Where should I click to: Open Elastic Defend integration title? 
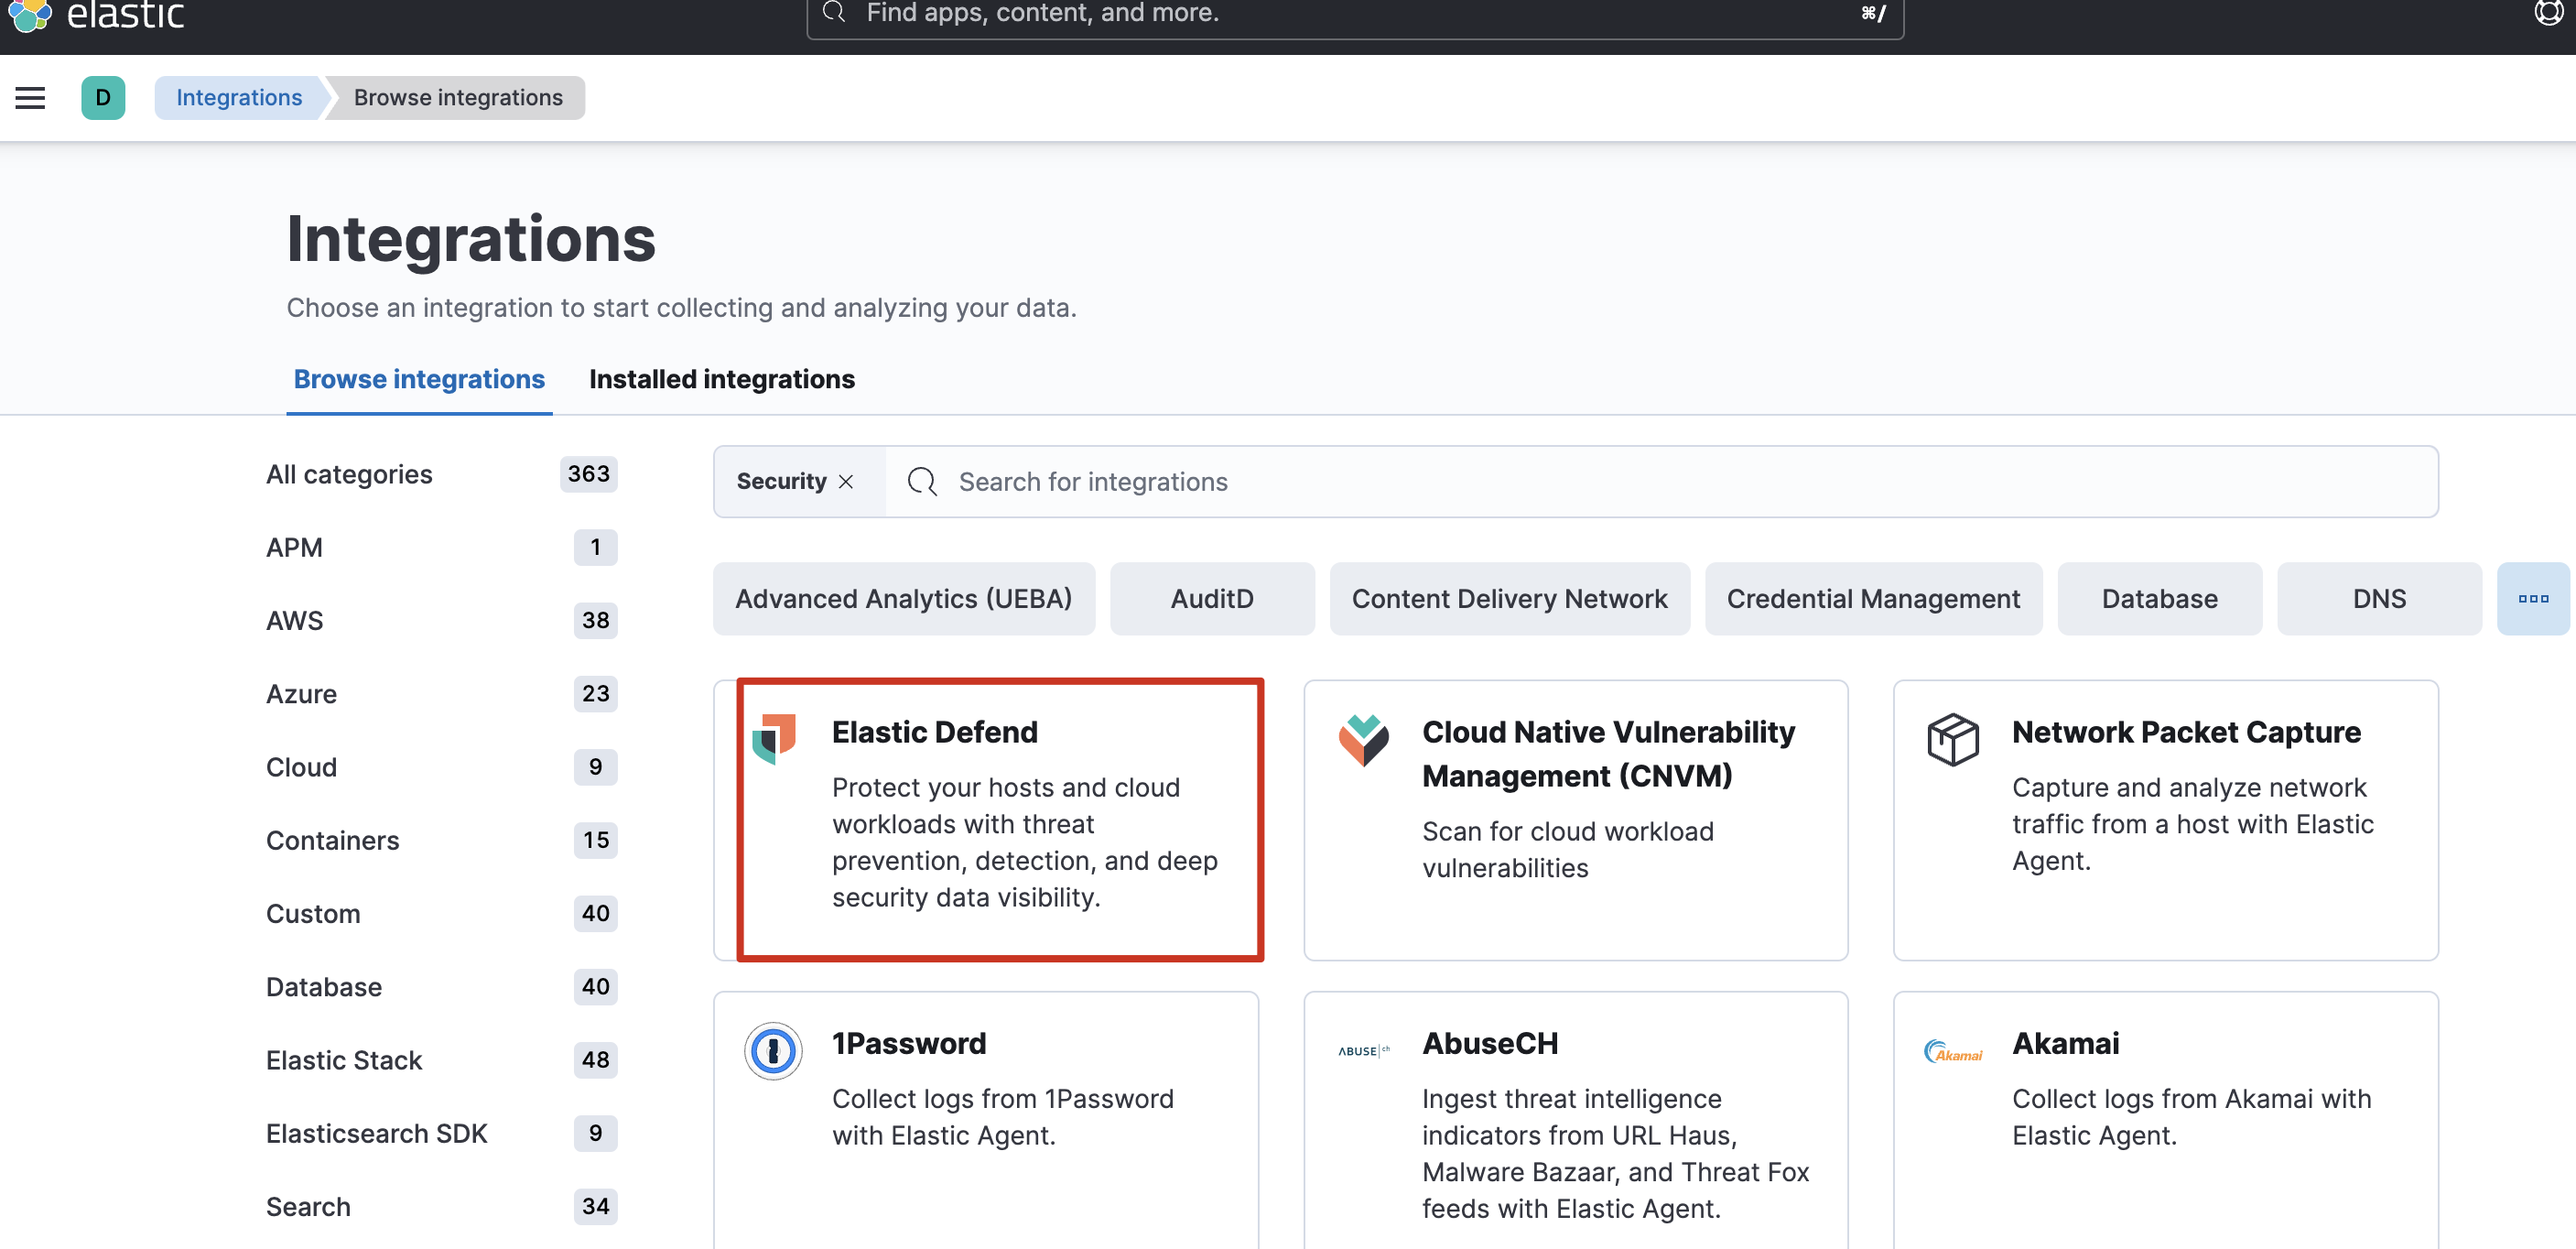[935, 732]
